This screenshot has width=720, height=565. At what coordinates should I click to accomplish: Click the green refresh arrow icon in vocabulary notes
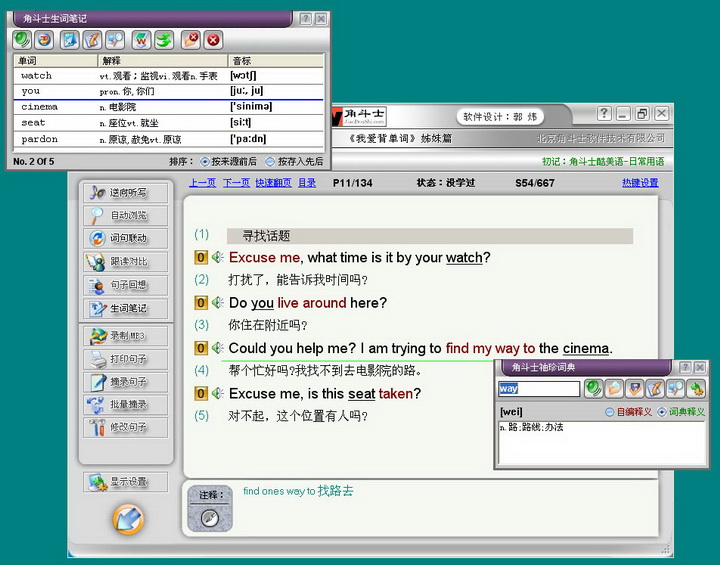point(164,40)
